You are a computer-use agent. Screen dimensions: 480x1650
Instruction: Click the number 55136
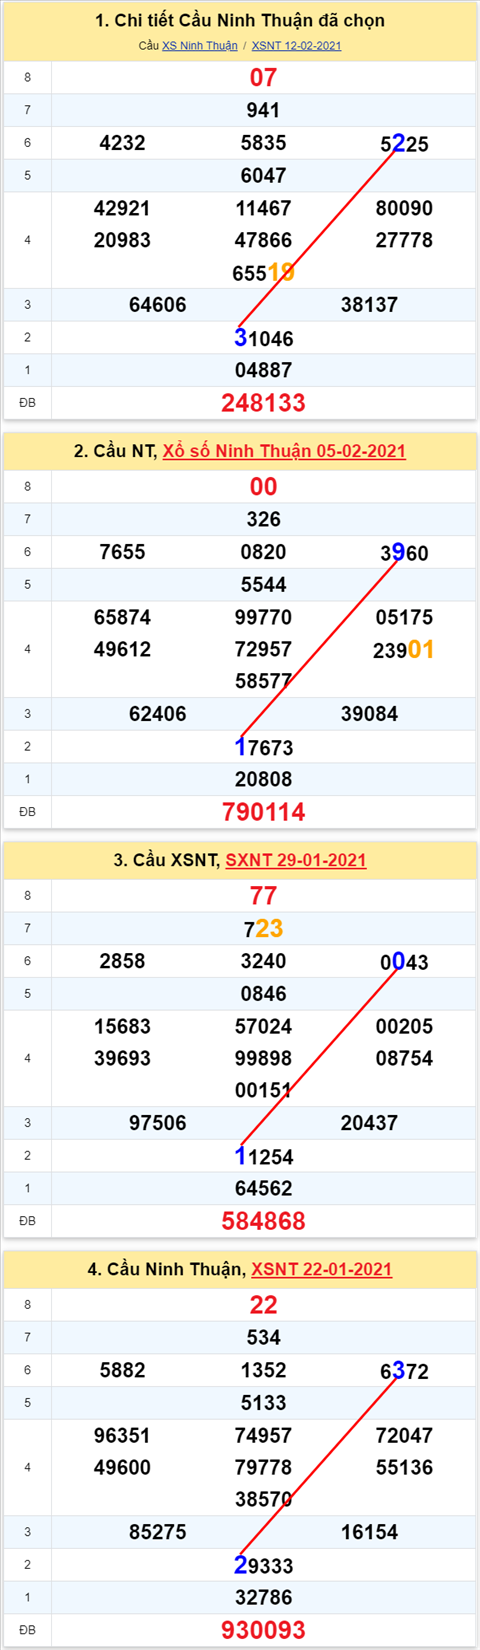tap(404, 1467)
